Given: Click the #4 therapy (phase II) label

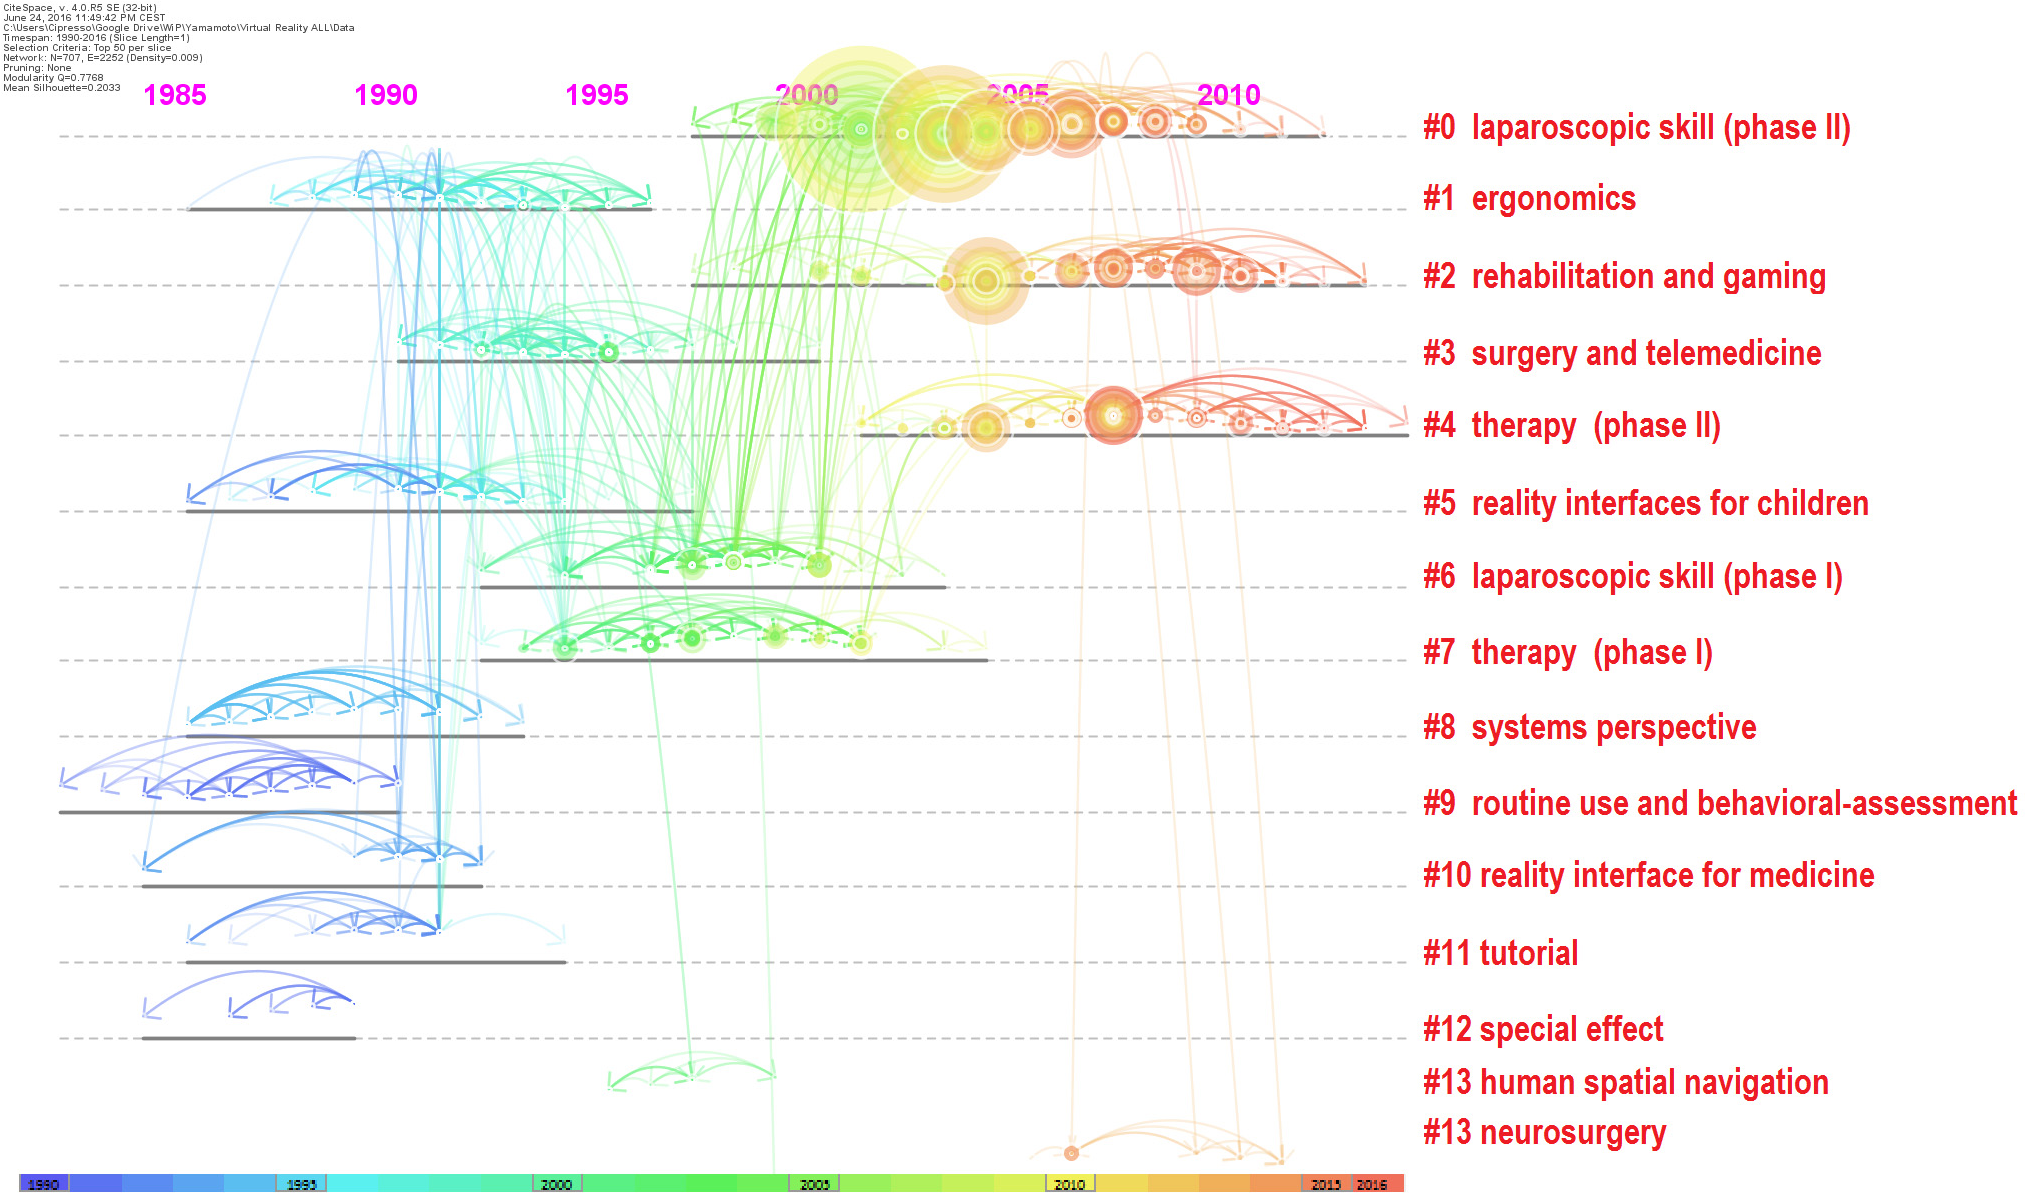Looking at the screenshot, I should (1571, 426).
